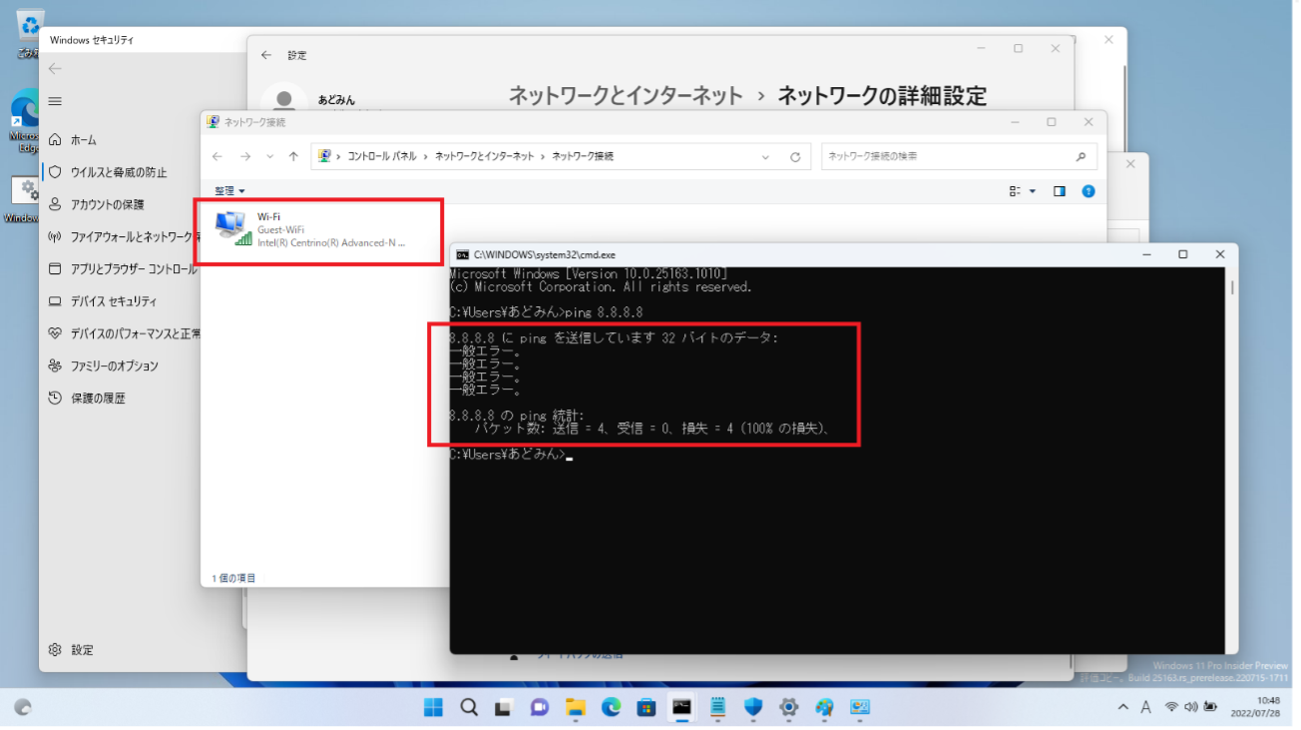Click the widgets icon on the taskbar
Screen dimensions: 1301x730
(x=22, y=708)
